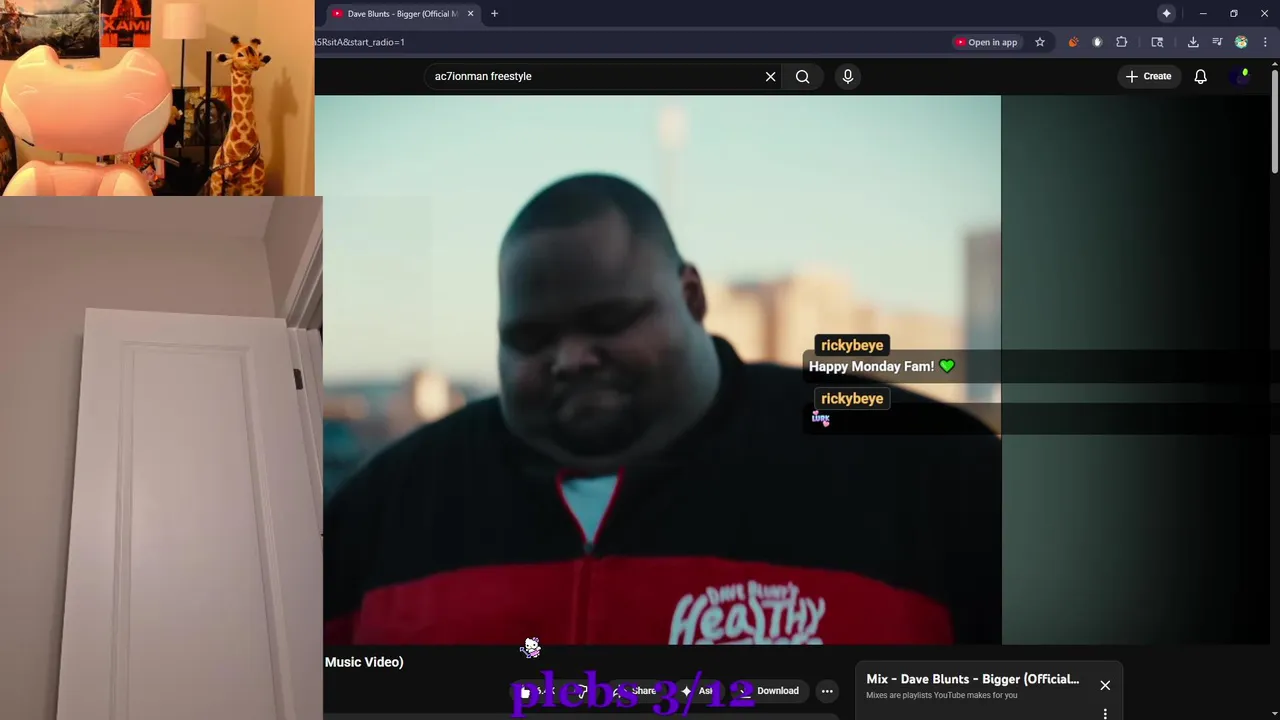This screenshot has height=720, width=1280.
Task: Click the Download button under the video
Action: [x=768, y=691]
